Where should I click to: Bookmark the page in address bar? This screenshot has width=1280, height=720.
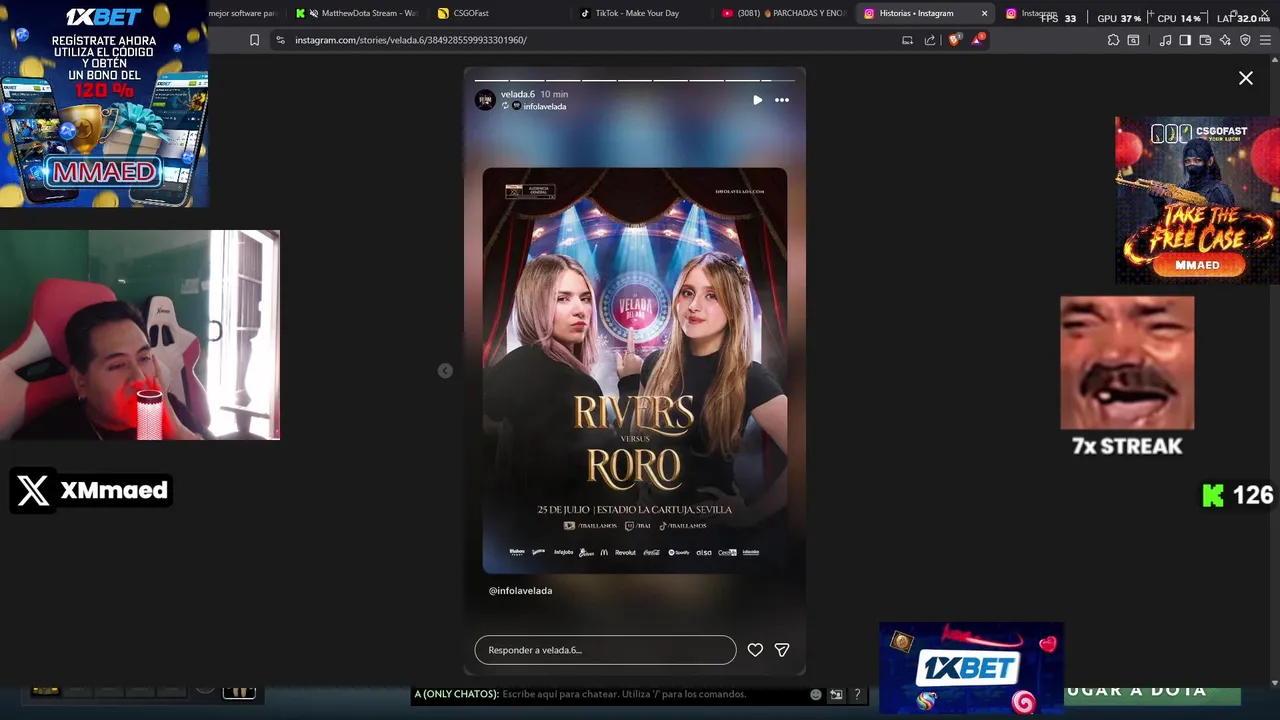[x=254, y=40]
